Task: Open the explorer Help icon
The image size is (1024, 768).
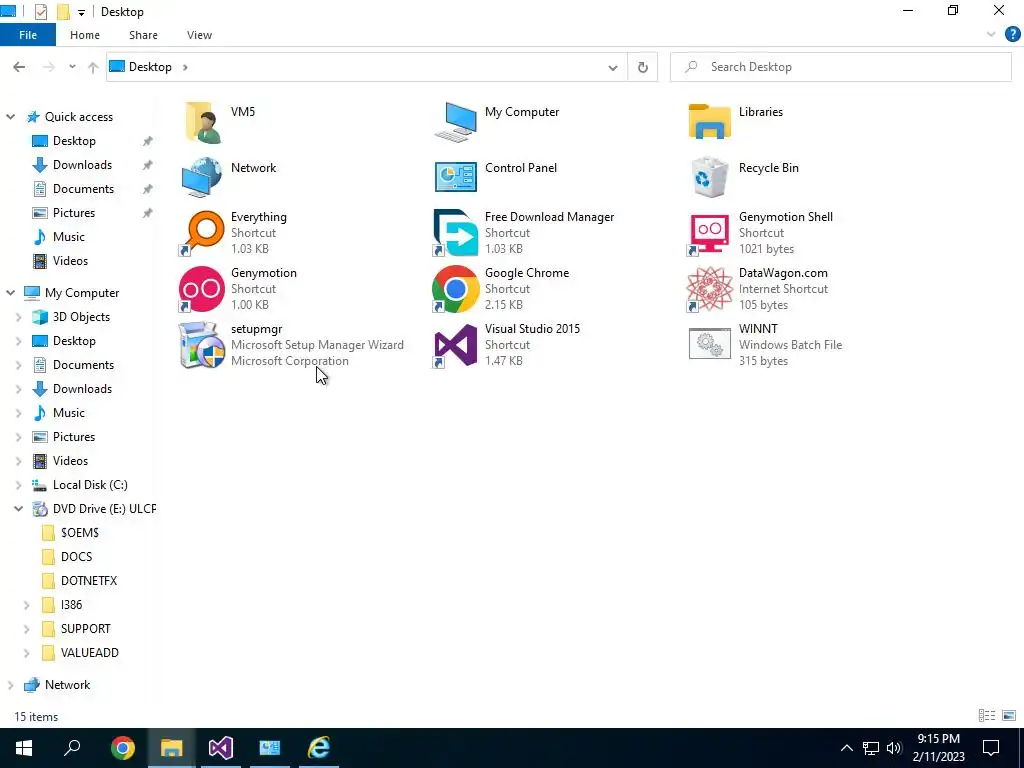Action: [1012, 35]
